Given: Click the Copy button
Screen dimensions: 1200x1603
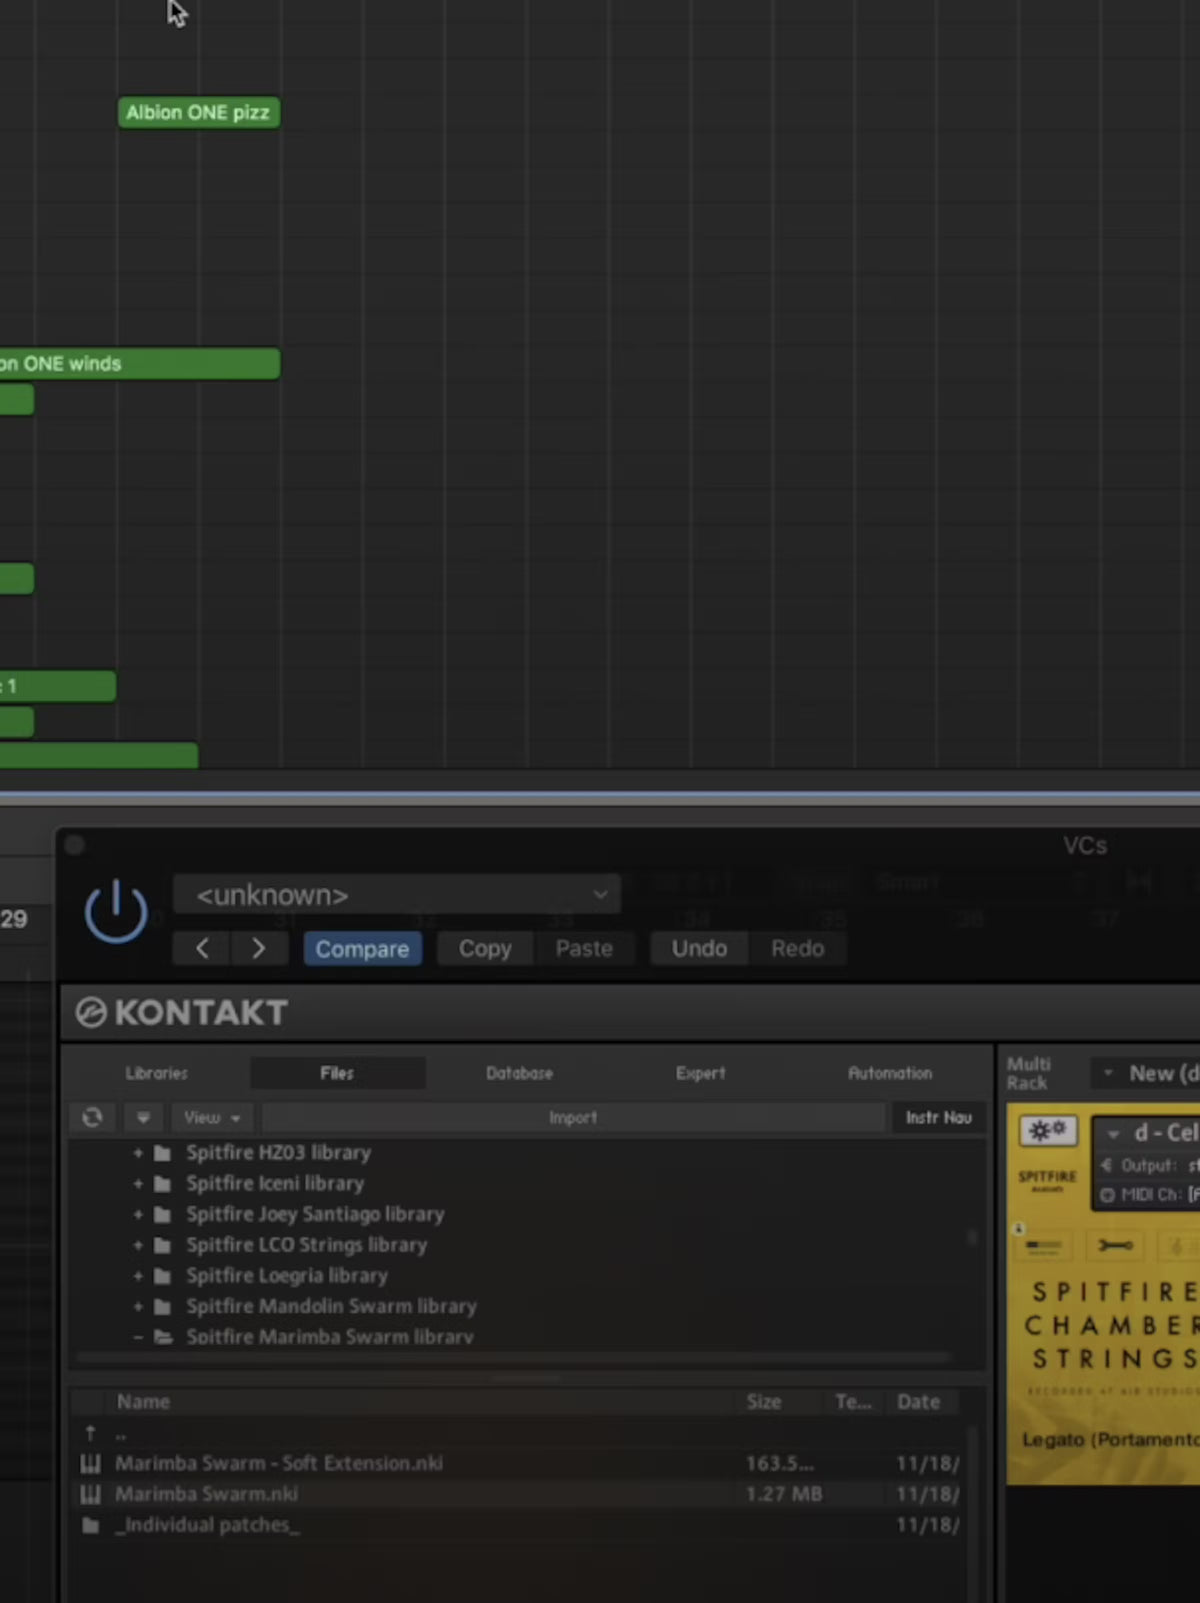Looking at the screenshot, I should point(485,948).
